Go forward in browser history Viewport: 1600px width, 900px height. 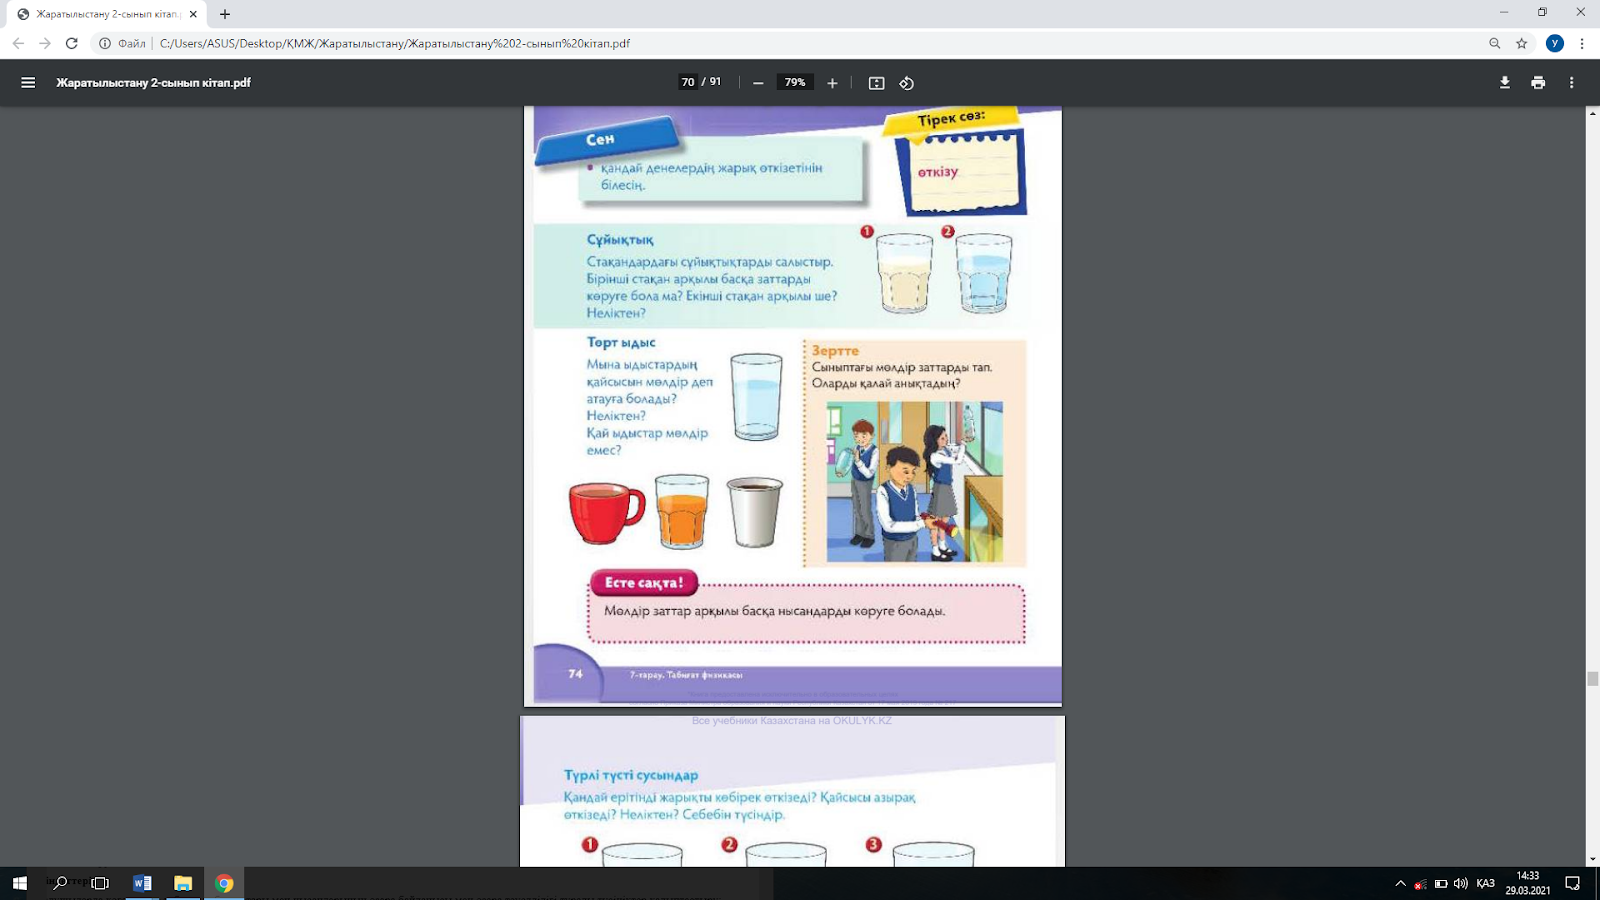(x=45, y=43)
